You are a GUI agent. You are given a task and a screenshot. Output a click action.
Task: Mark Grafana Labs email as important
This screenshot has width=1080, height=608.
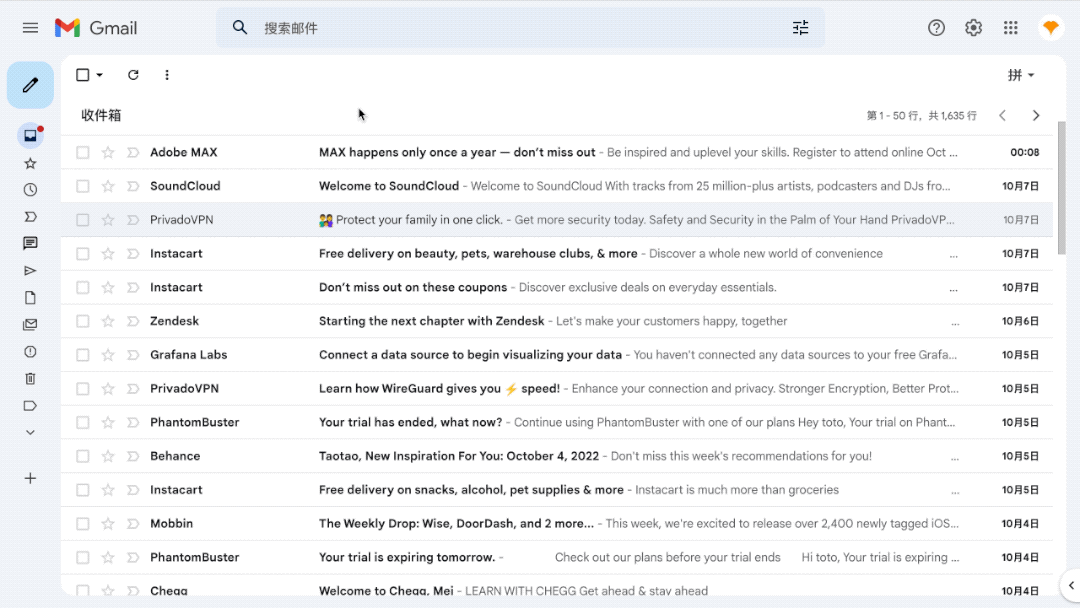tap(133, 355)
